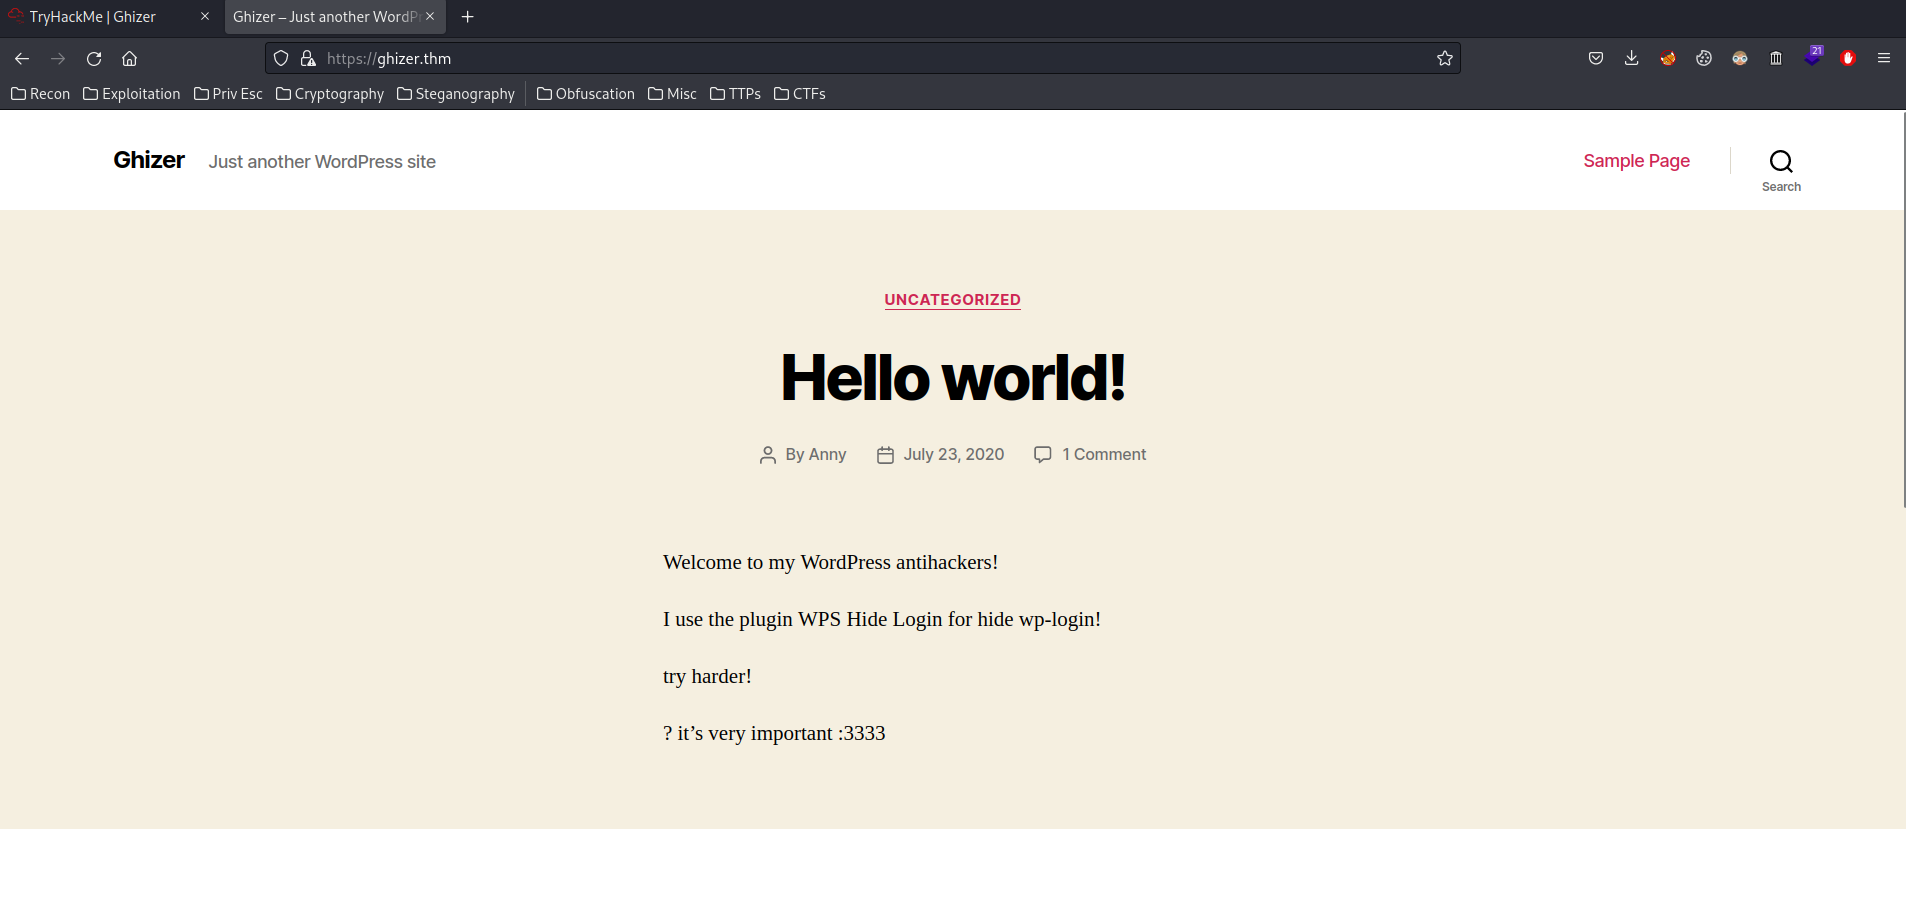Click the author name Anny
The width and height of the screenshot is (1906, 905).
[x=827, y=455]
